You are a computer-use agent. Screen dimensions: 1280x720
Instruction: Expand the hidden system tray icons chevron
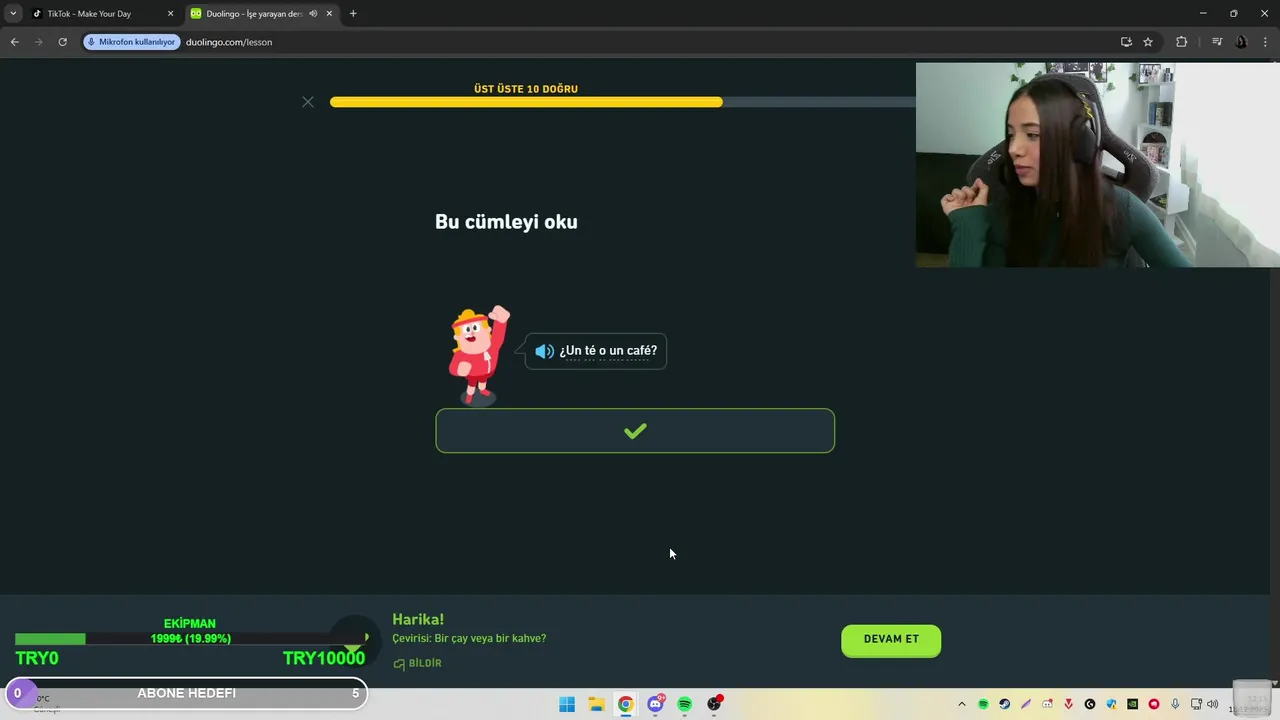click(x=962, y=705)
